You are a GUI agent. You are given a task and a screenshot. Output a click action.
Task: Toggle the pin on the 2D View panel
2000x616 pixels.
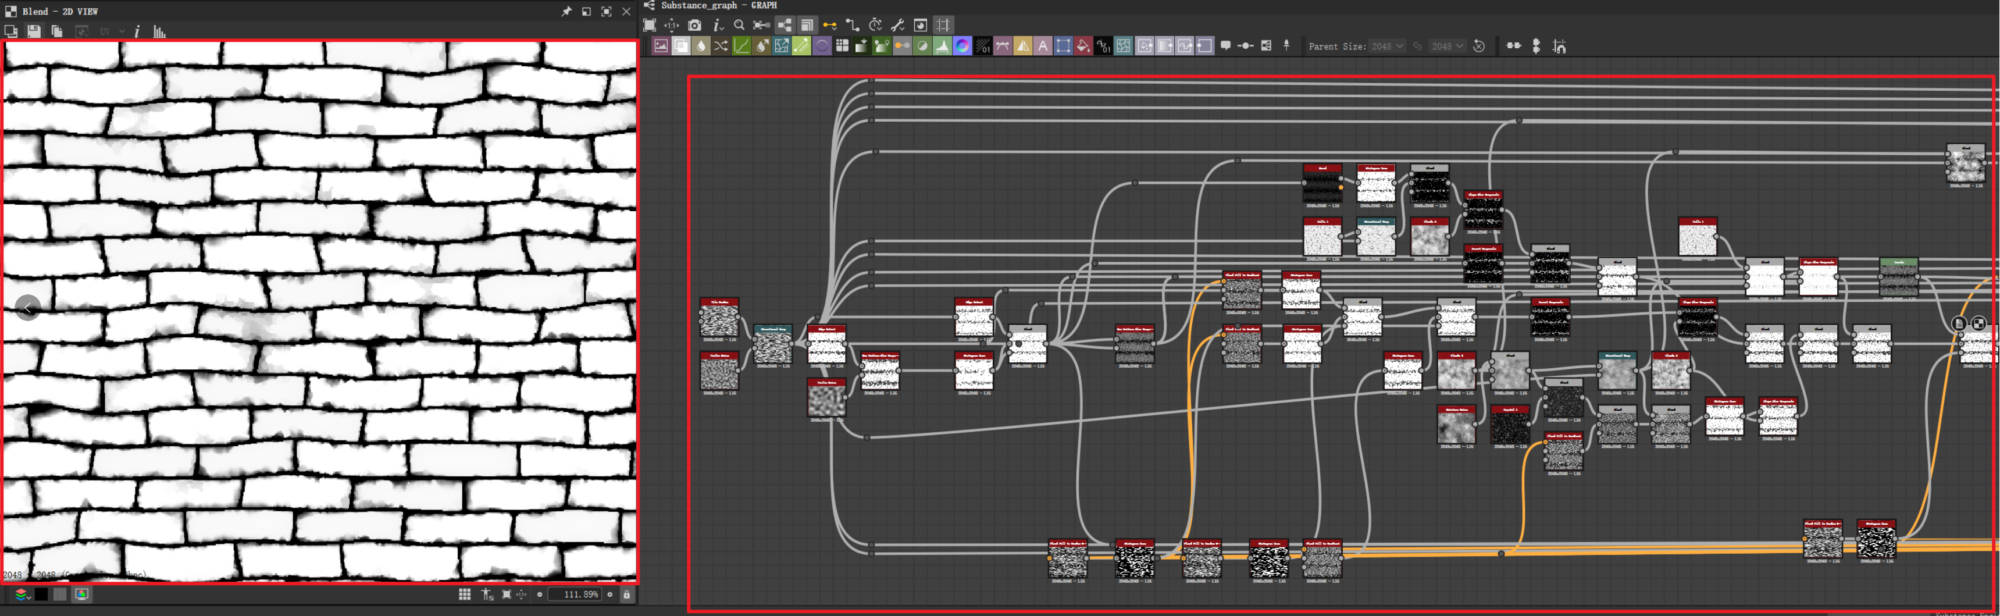(566, 11)
